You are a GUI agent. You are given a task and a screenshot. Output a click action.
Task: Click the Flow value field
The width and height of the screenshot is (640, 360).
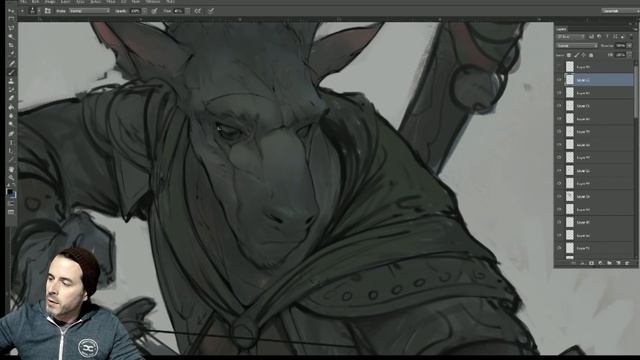[179, 11]
